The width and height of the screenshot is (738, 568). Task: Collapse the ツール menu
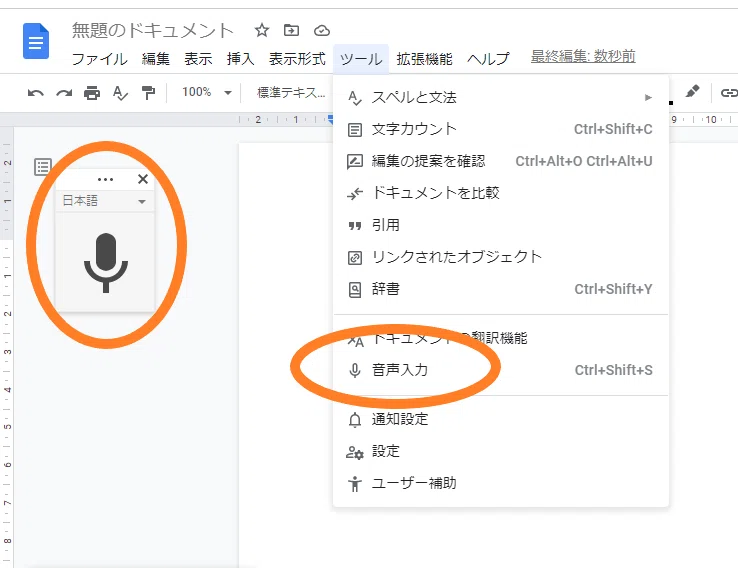(x=361, y=59)
